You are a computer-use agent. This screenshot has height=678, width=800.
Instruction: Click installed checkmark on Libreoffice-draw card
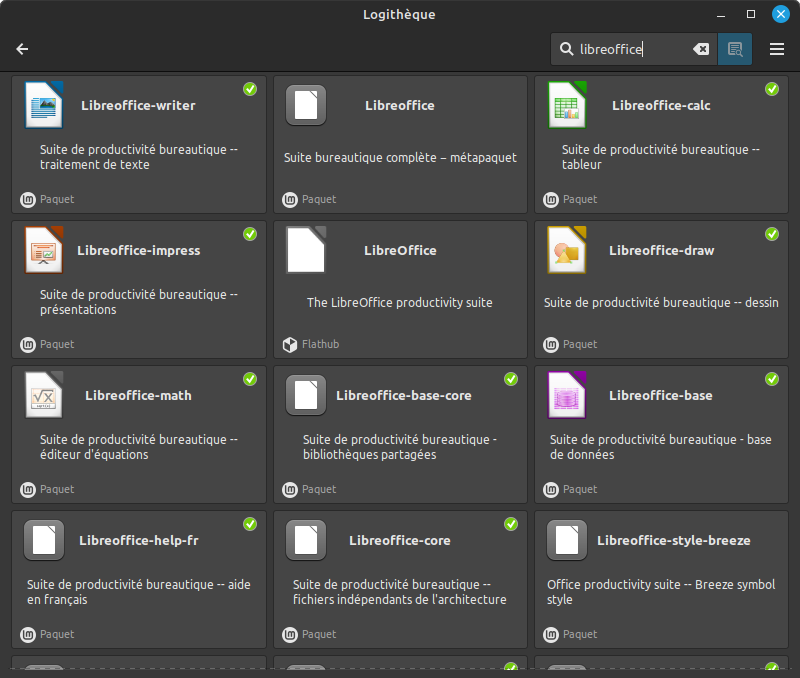[x=772, y=234]
